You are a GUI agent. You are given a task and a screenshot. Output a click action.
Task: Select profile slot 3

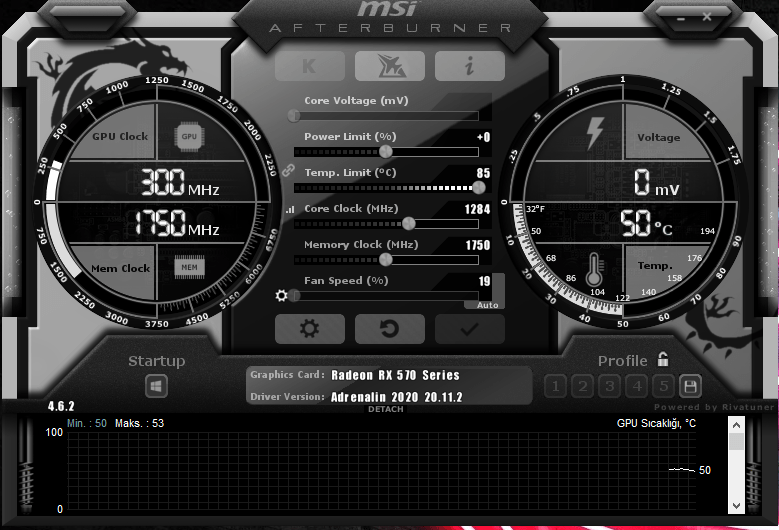coord(610,386)
